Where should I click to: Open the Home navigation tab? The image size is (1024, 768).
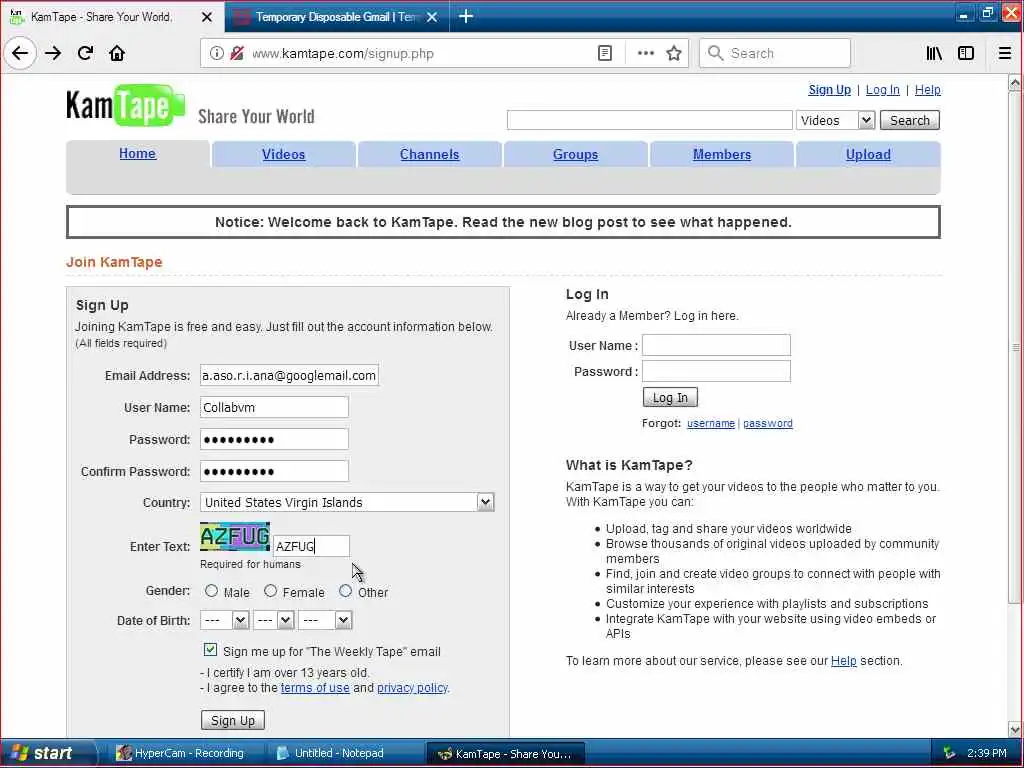pos(137,153)
